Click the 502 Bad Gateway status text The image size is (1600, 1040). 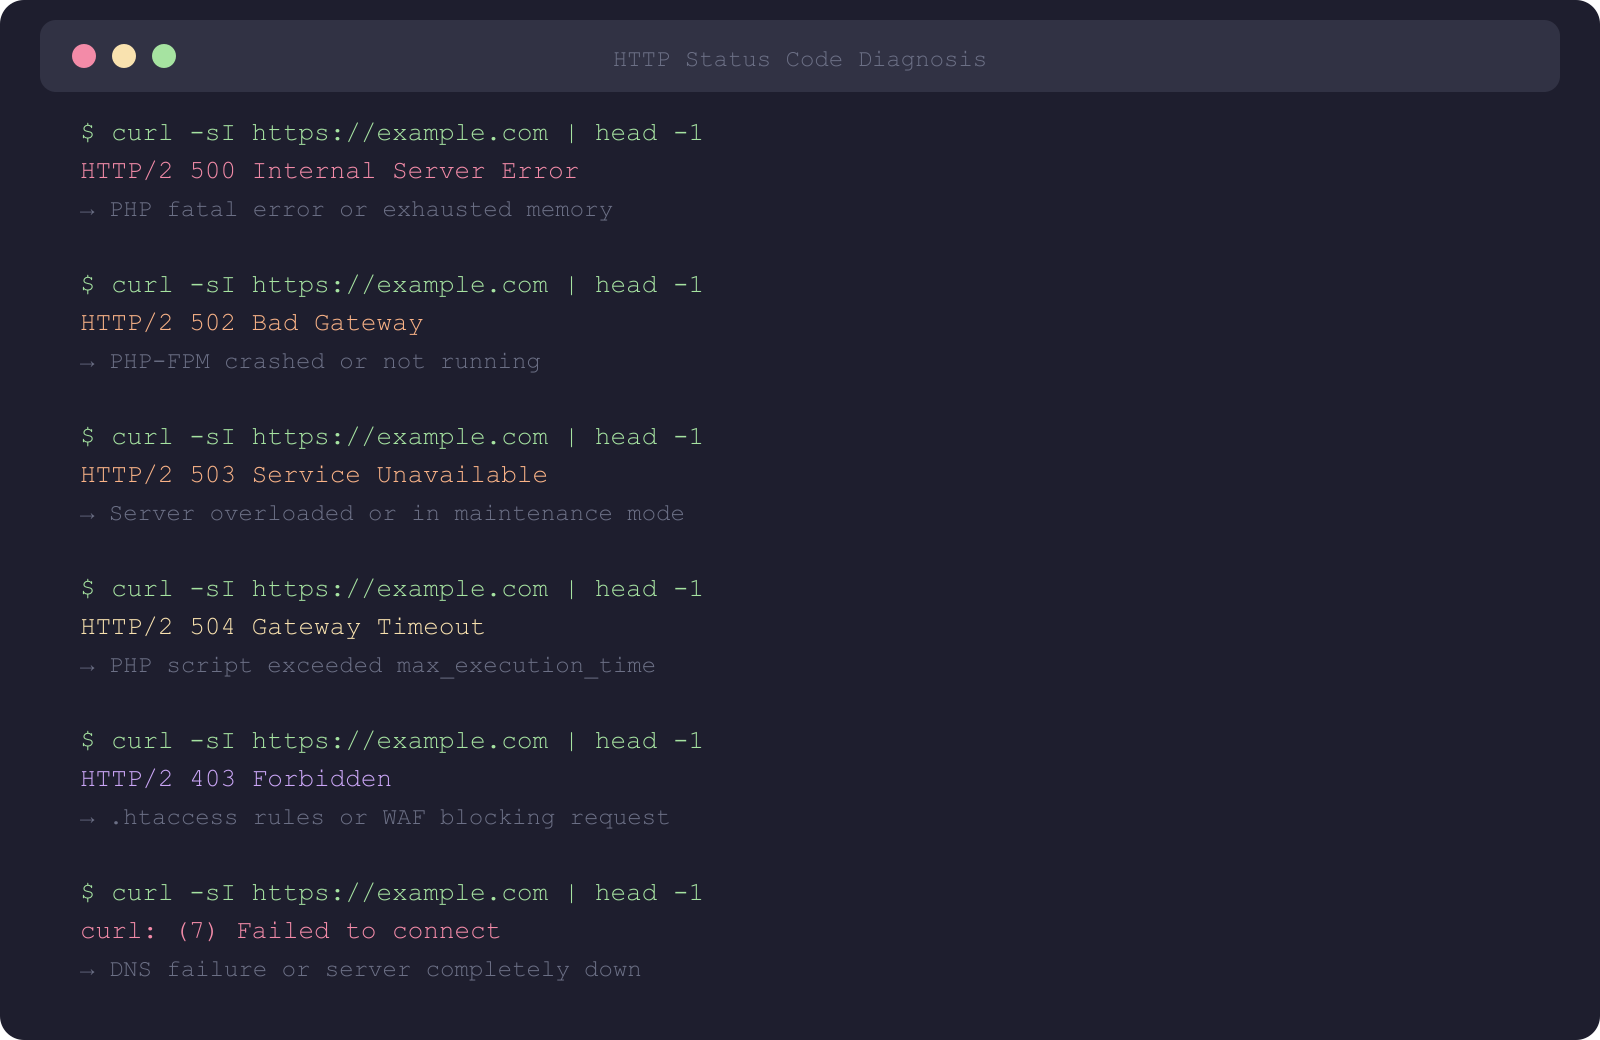point(251,322)
